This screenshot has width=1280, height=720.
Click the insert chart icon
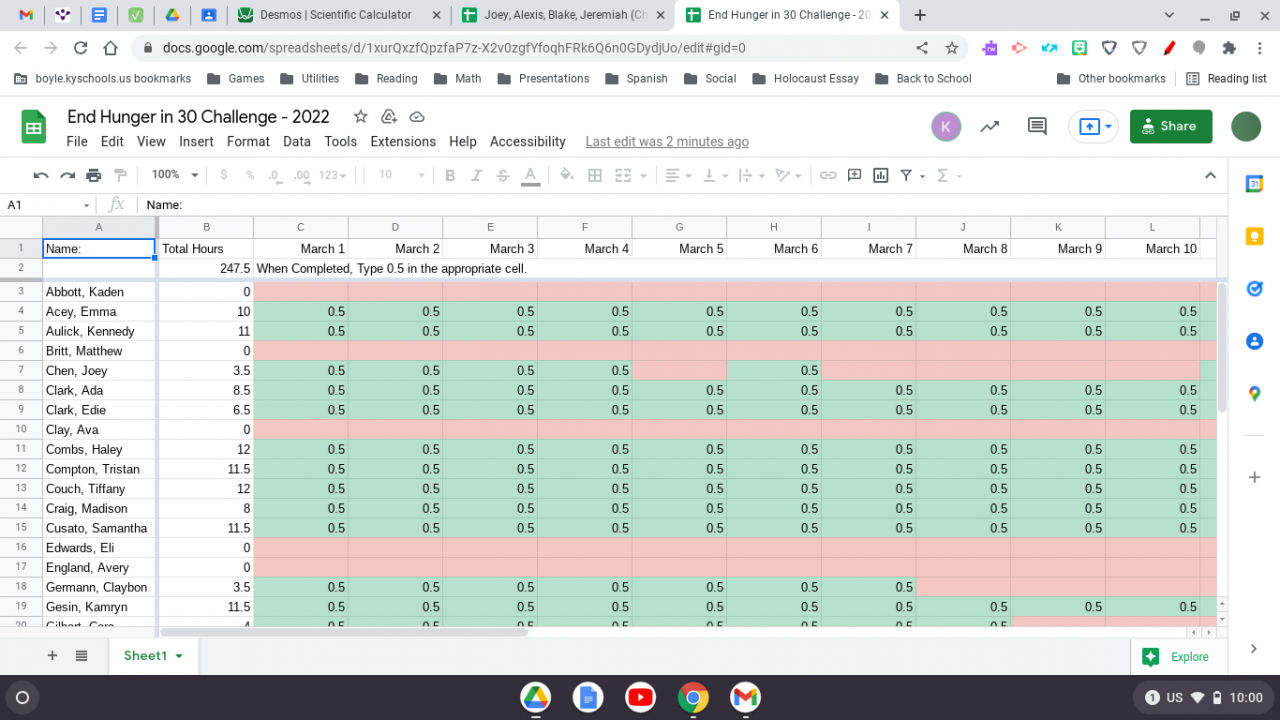coord(880,175)
